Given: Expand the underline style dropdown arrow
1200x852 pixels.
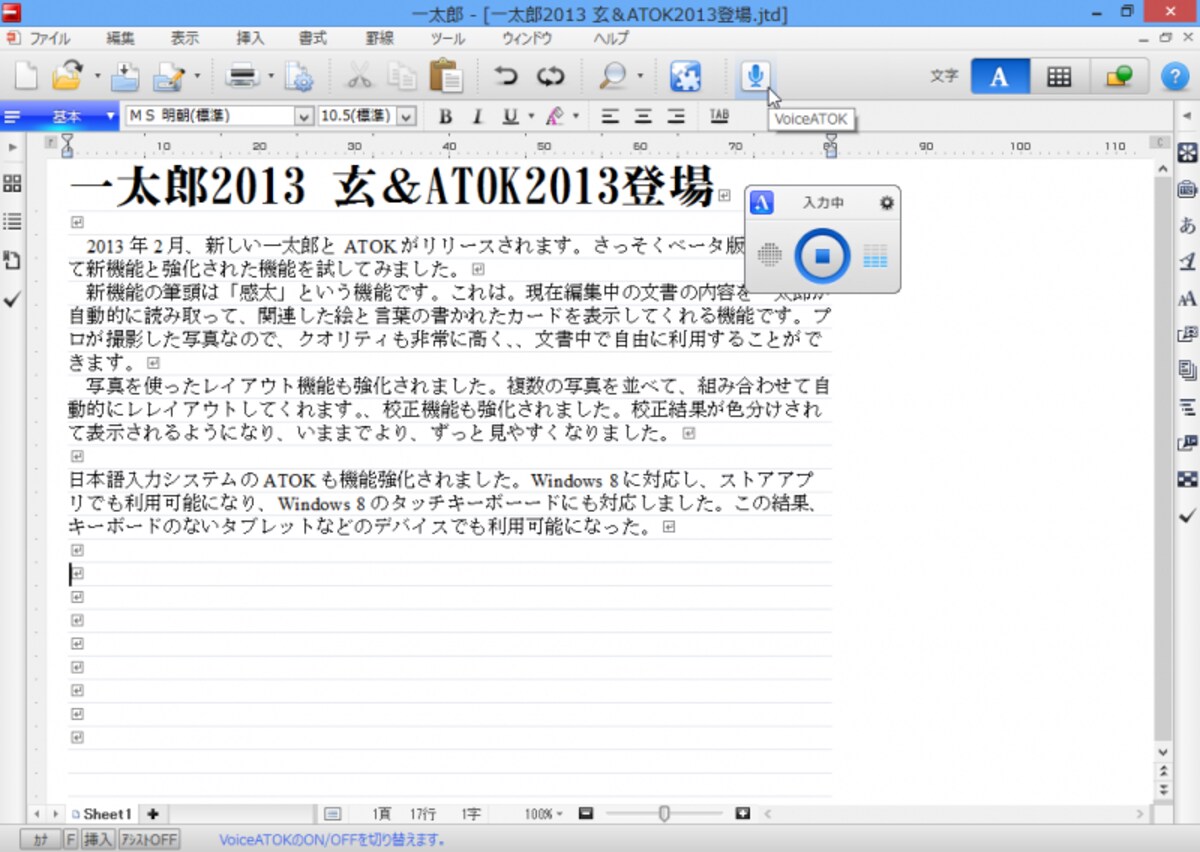Looking at the screenshot, I should tap(530, 116).
